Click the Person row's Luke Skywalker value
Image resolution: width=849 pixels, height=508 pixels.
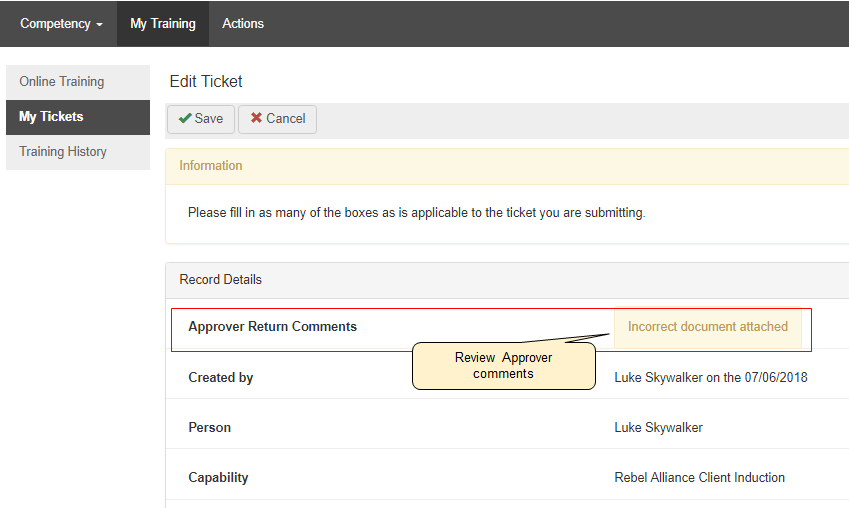(x=658, y=428)
